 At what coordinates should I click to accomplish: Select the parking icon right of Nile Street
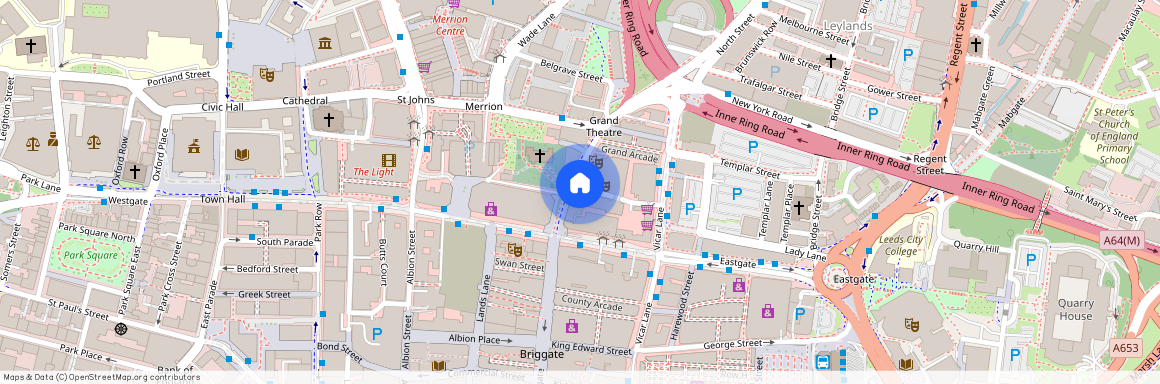(908, 54)
